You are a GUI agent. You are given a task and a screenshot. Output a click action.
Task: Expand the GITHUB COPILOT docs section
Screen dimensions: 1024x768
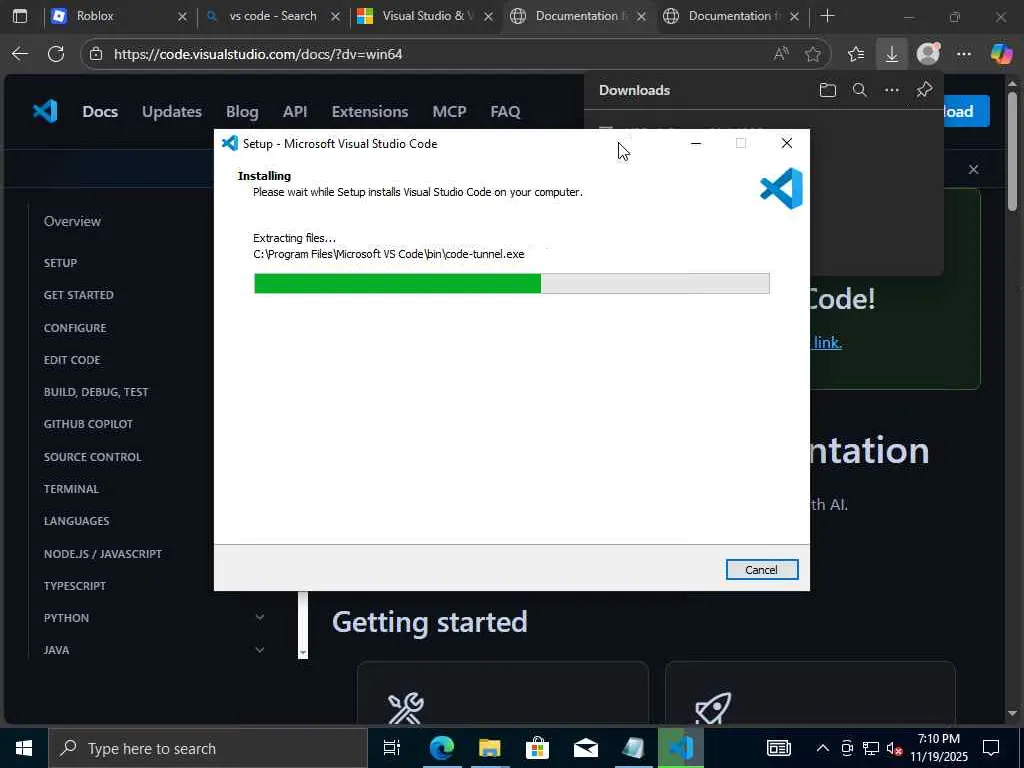coord(88,424)
